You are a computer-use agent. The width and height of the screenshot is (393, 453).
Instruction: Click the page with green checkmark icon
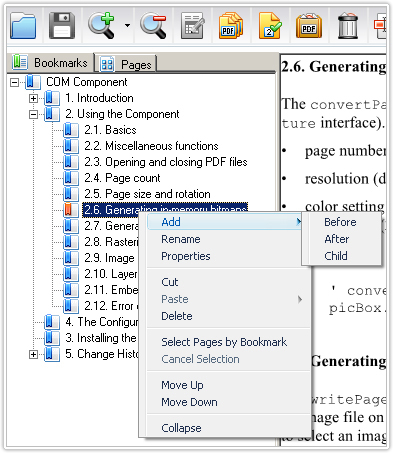tap(270, 25)
